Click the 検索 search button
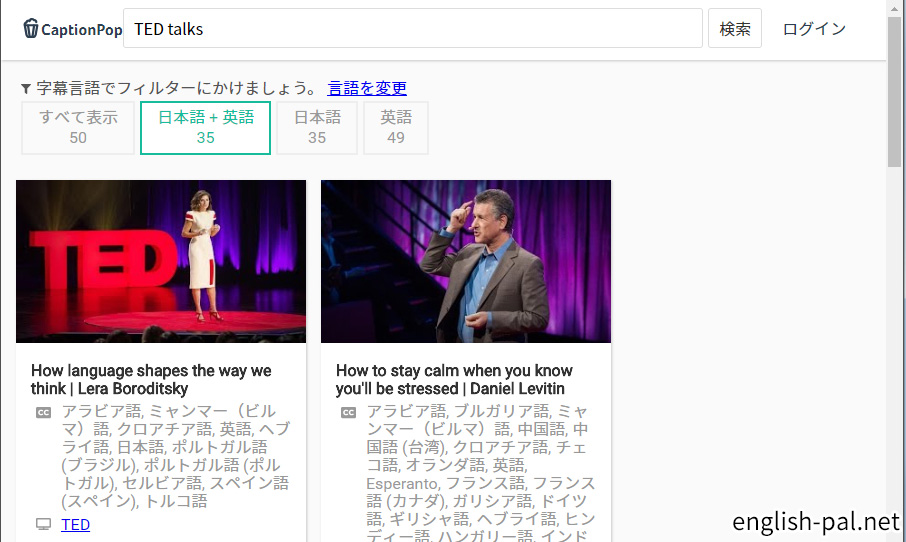Image resolution: width=906 pixels, height=542 pixels. (x=734, y=28)
